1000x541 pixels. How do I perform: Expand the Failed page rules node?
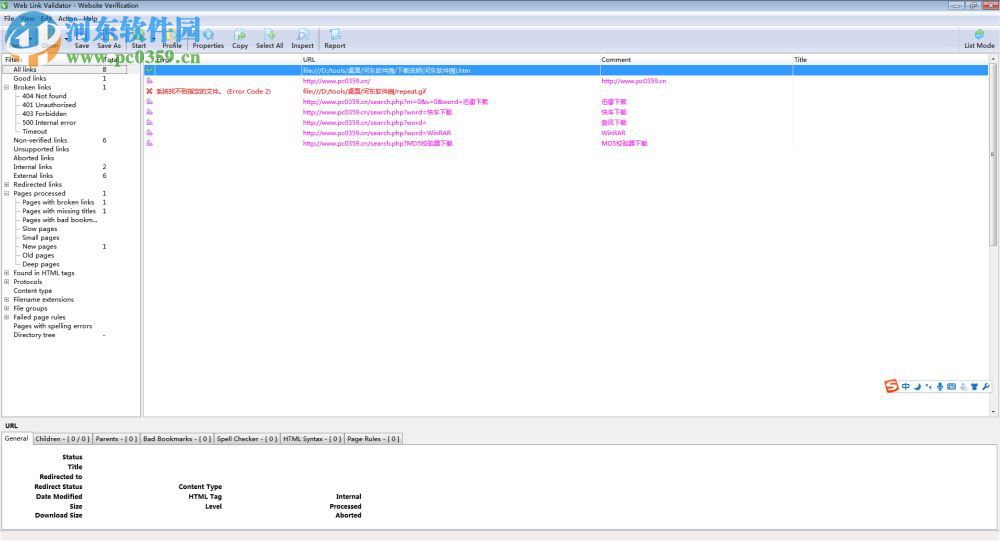pos(7,317)
